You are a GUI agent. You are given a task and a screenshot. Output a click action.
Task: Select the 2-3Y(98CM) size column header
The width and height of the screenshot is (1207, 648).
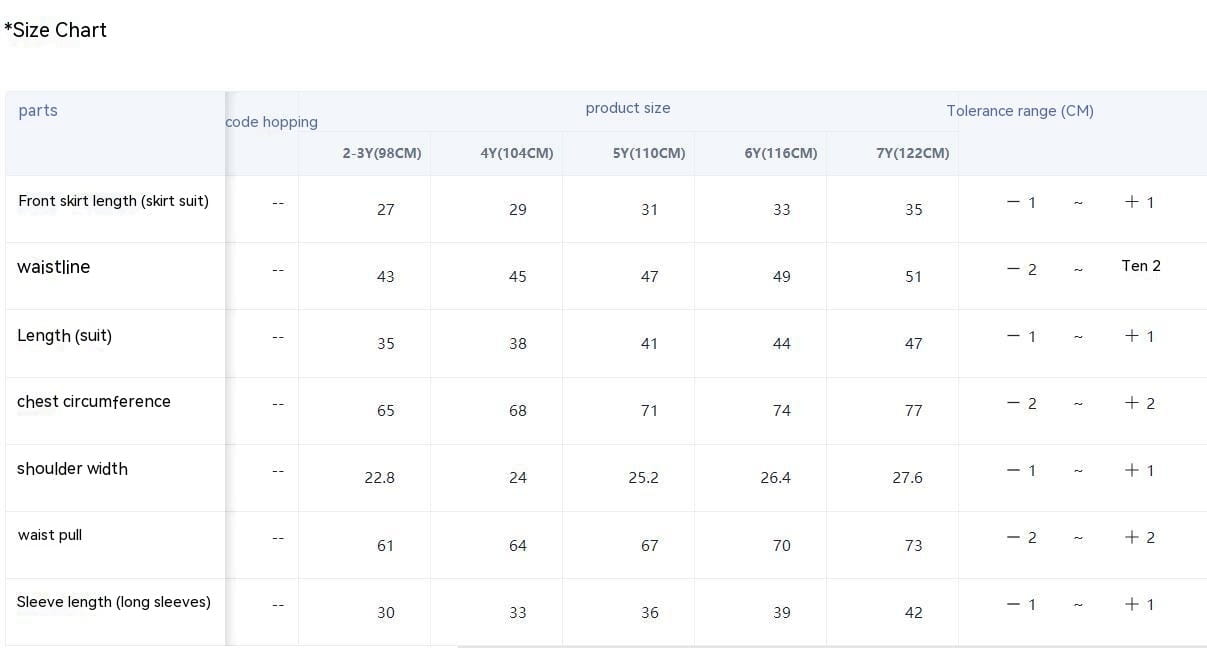382,153
